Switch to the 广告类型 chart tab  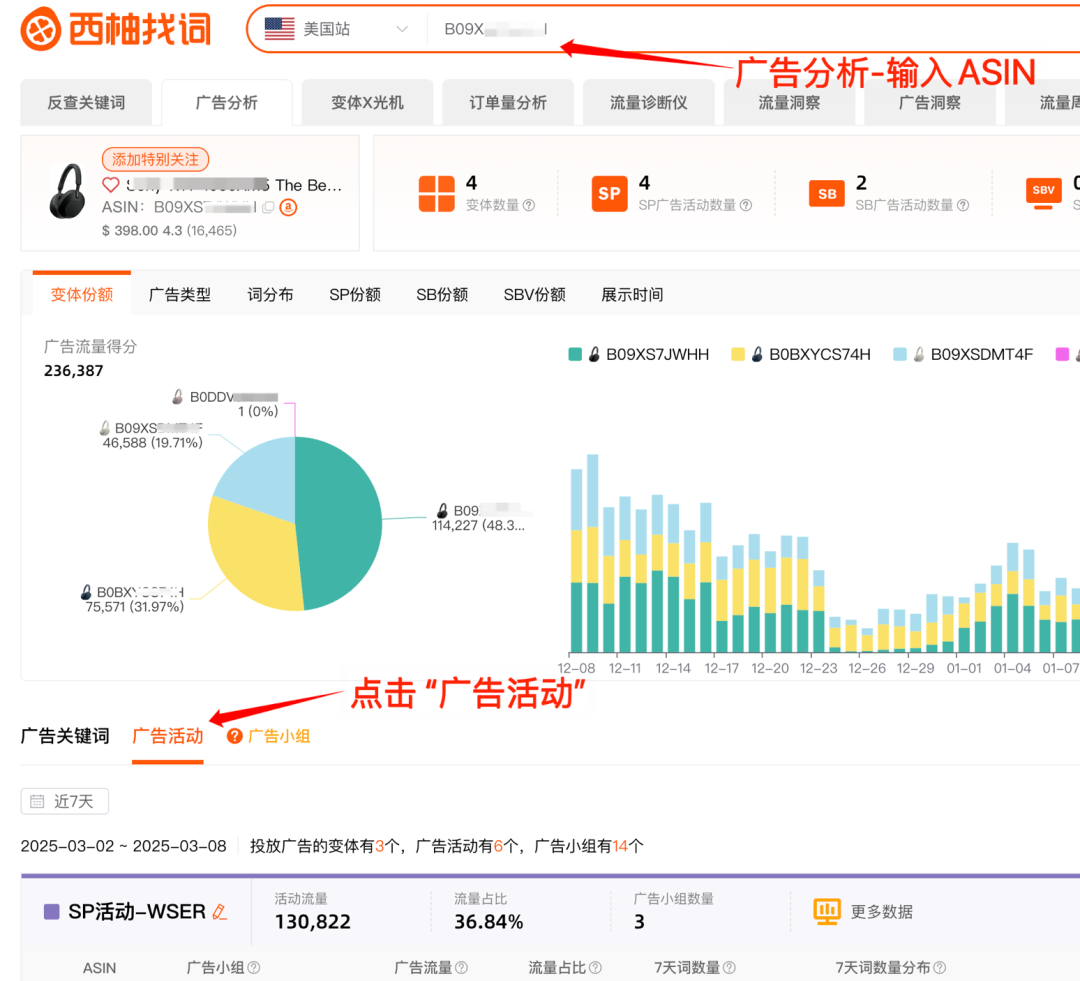pos(180,294)
